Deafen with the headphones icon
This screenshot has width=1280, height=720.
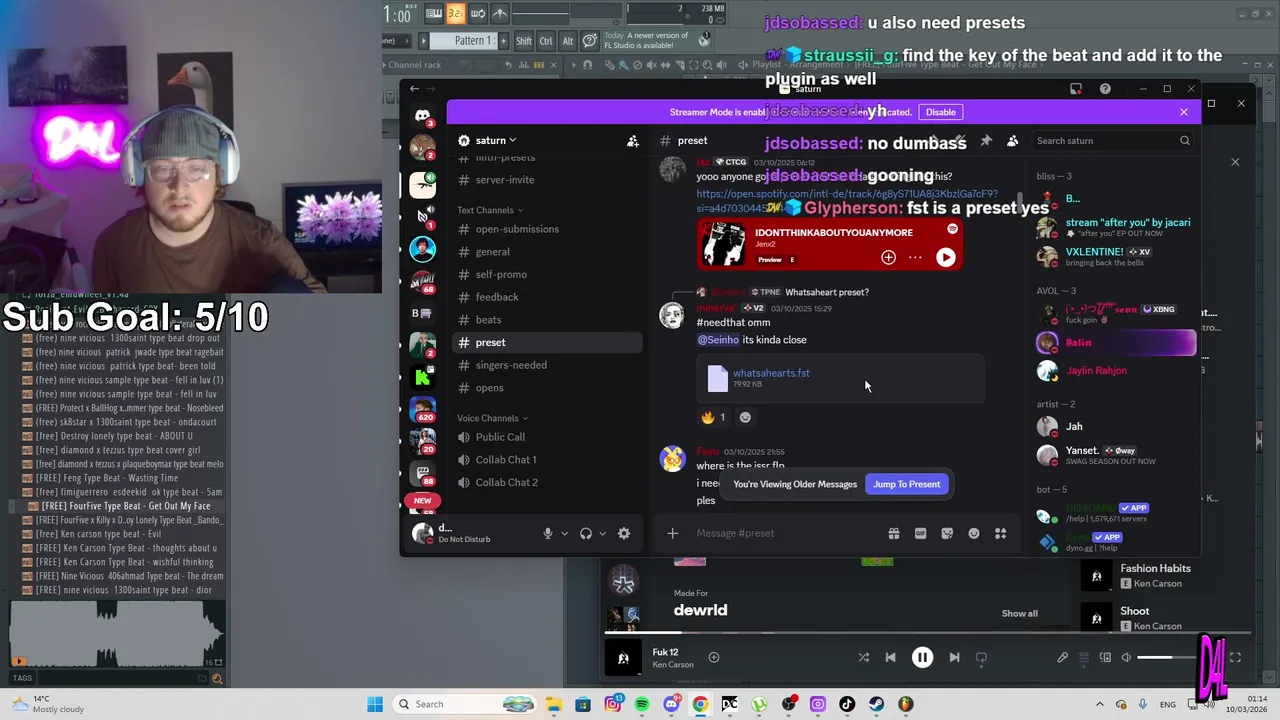click(x=586, y=534)
